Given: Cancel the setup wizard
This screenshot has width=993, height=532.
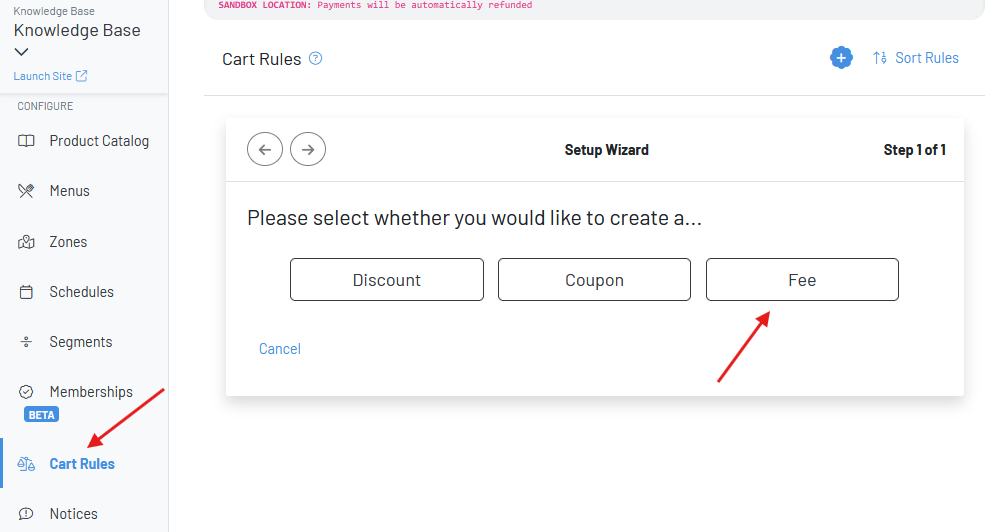Looking at the screenshot, I should tap(280, 349).
